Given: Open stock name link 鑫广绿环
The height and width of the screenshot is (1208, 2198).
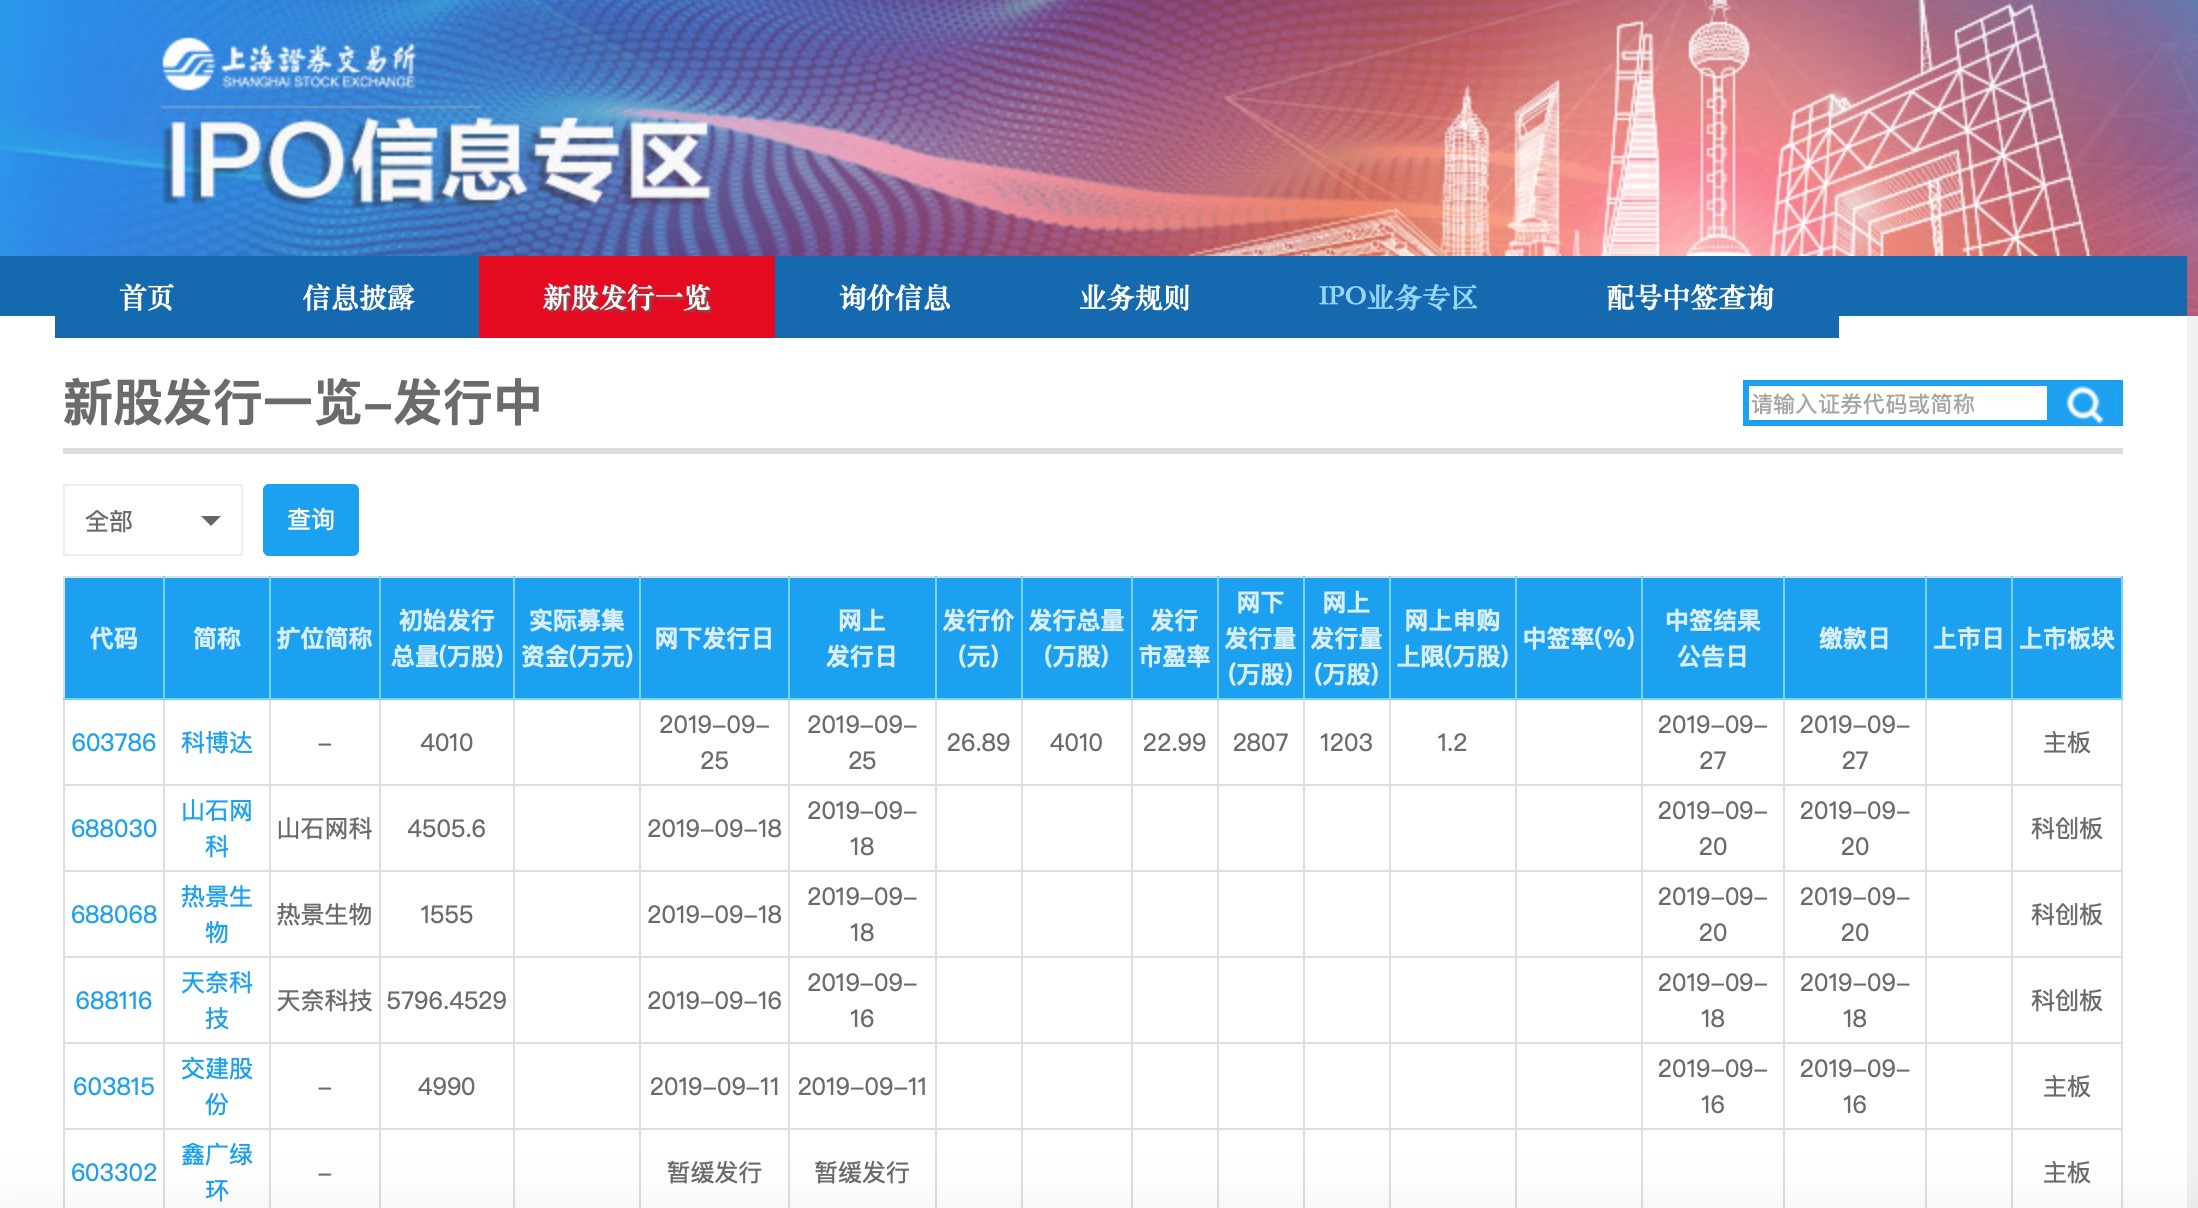Looking at the screenshot, I should [216, 1172].
